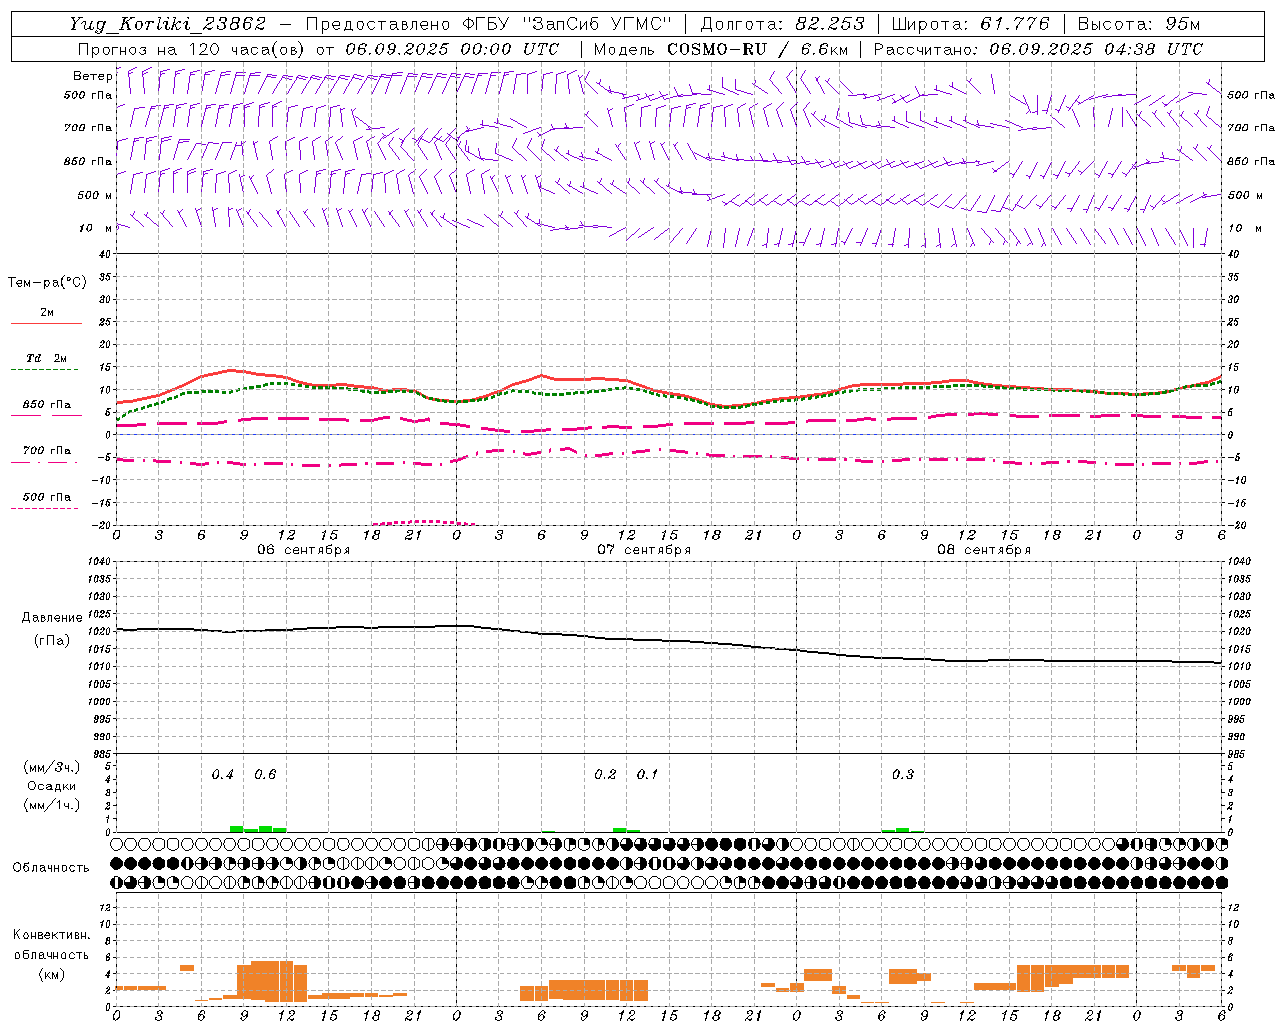Click the Осадки panel label
The height and width of the screenshot is (1024, 1280).
(51, 786)
